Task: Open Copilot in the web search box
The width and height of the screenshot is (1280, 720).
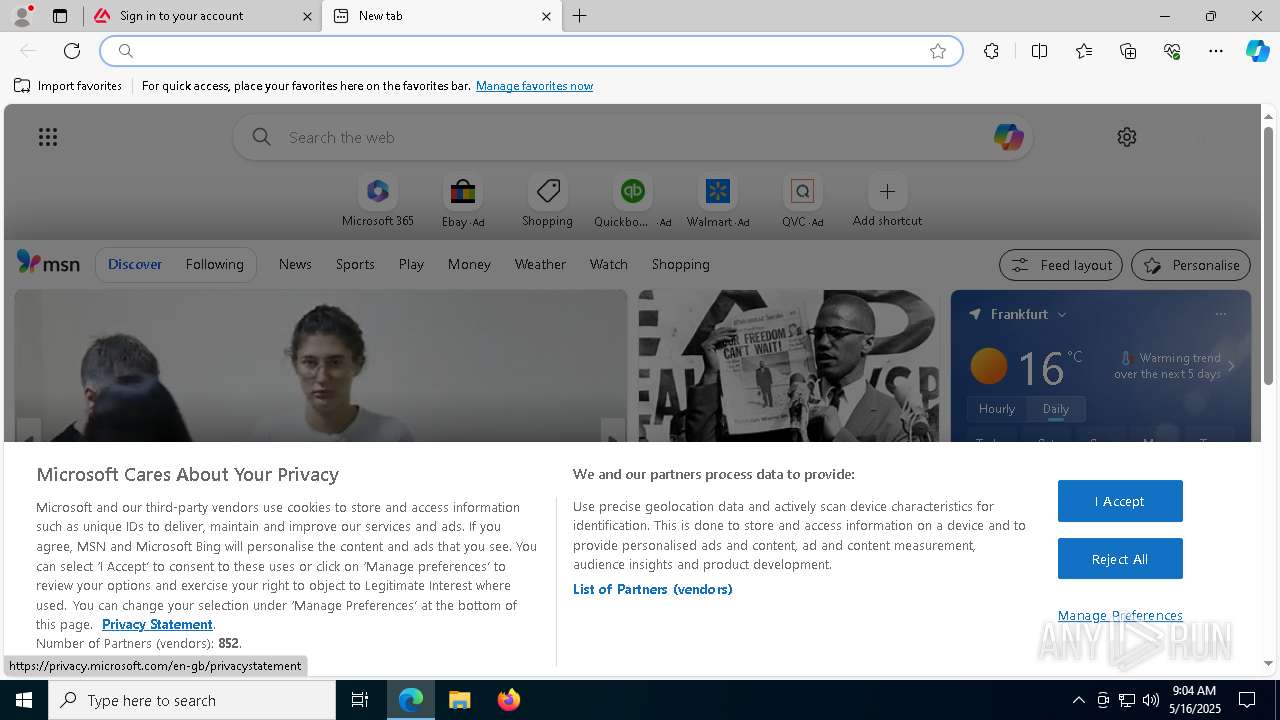Action: click(x=1008, y=137)
